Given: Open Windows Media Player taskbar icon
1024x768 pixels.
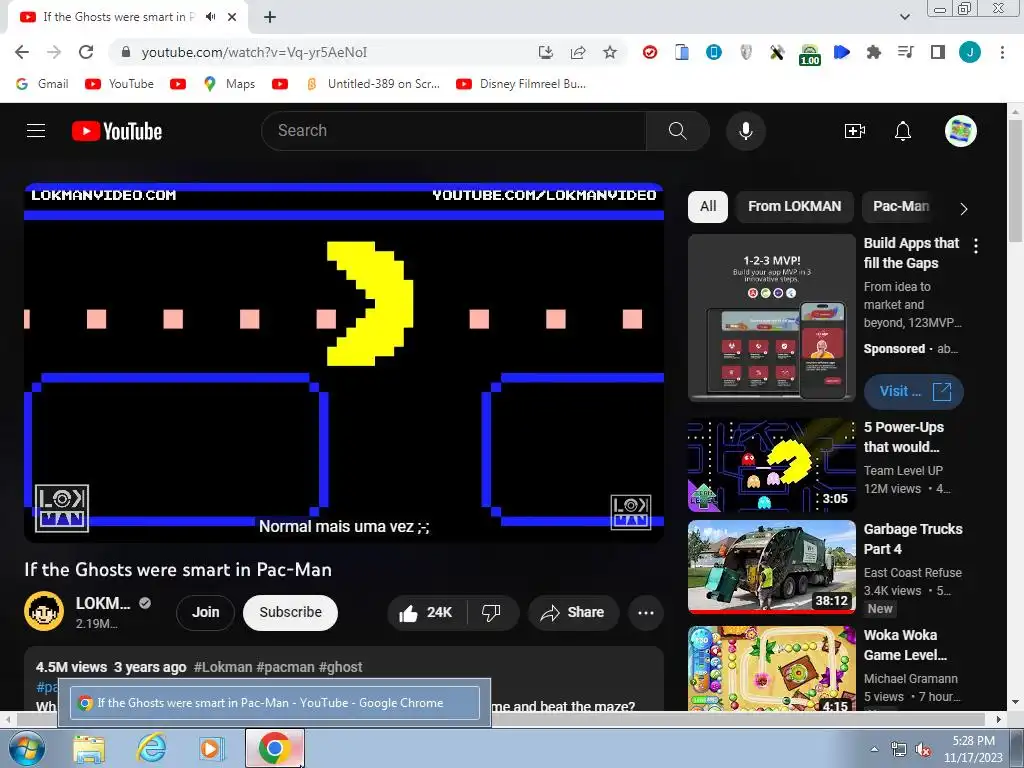Looking at the screenshot, I should 212,749.
